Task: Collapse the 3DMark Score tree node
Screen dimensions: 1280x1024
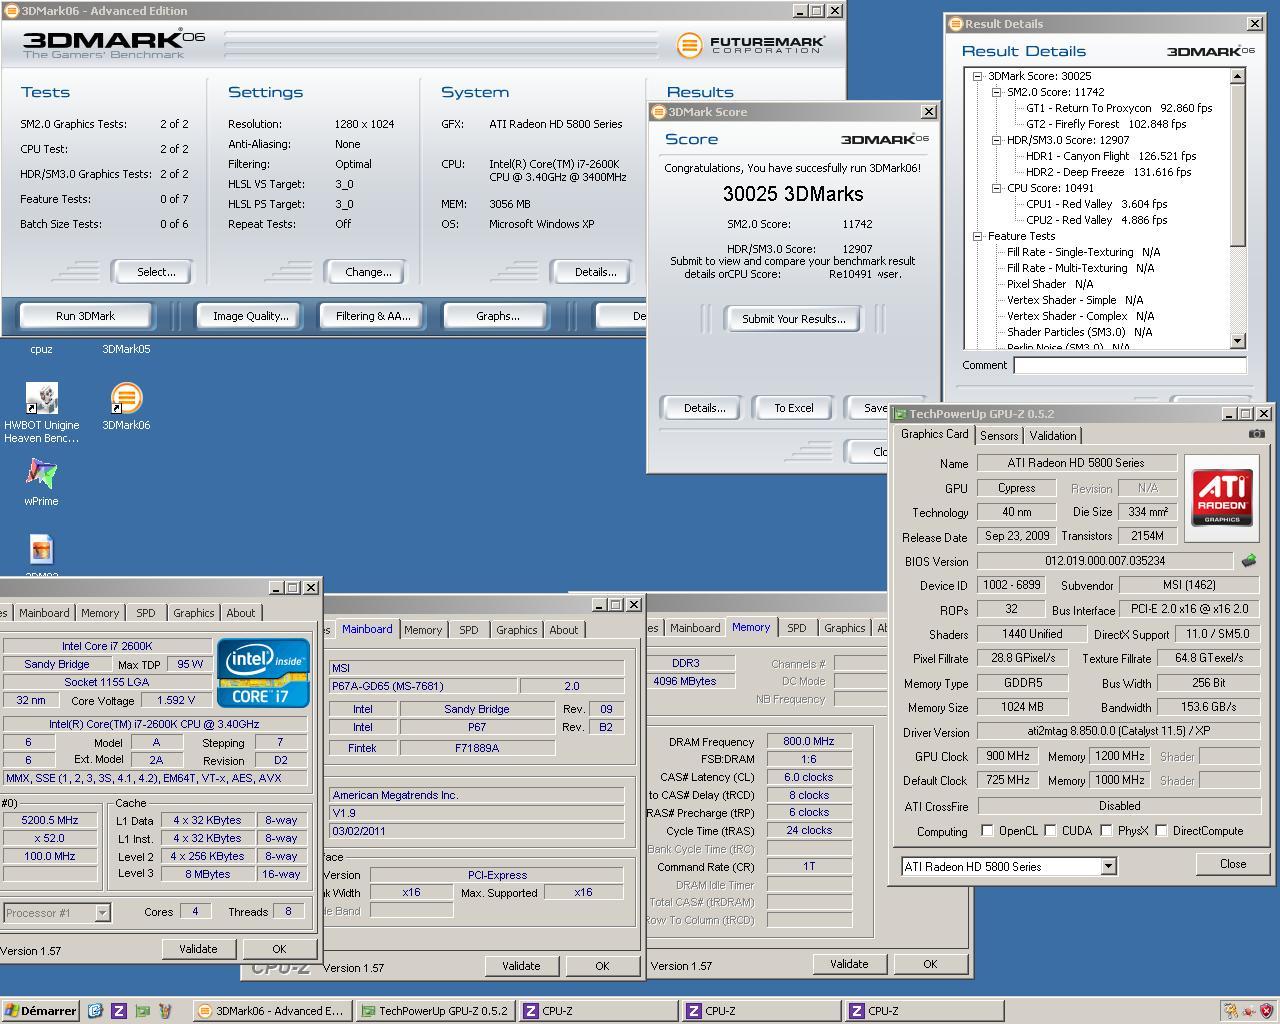Action: [977, 76]
